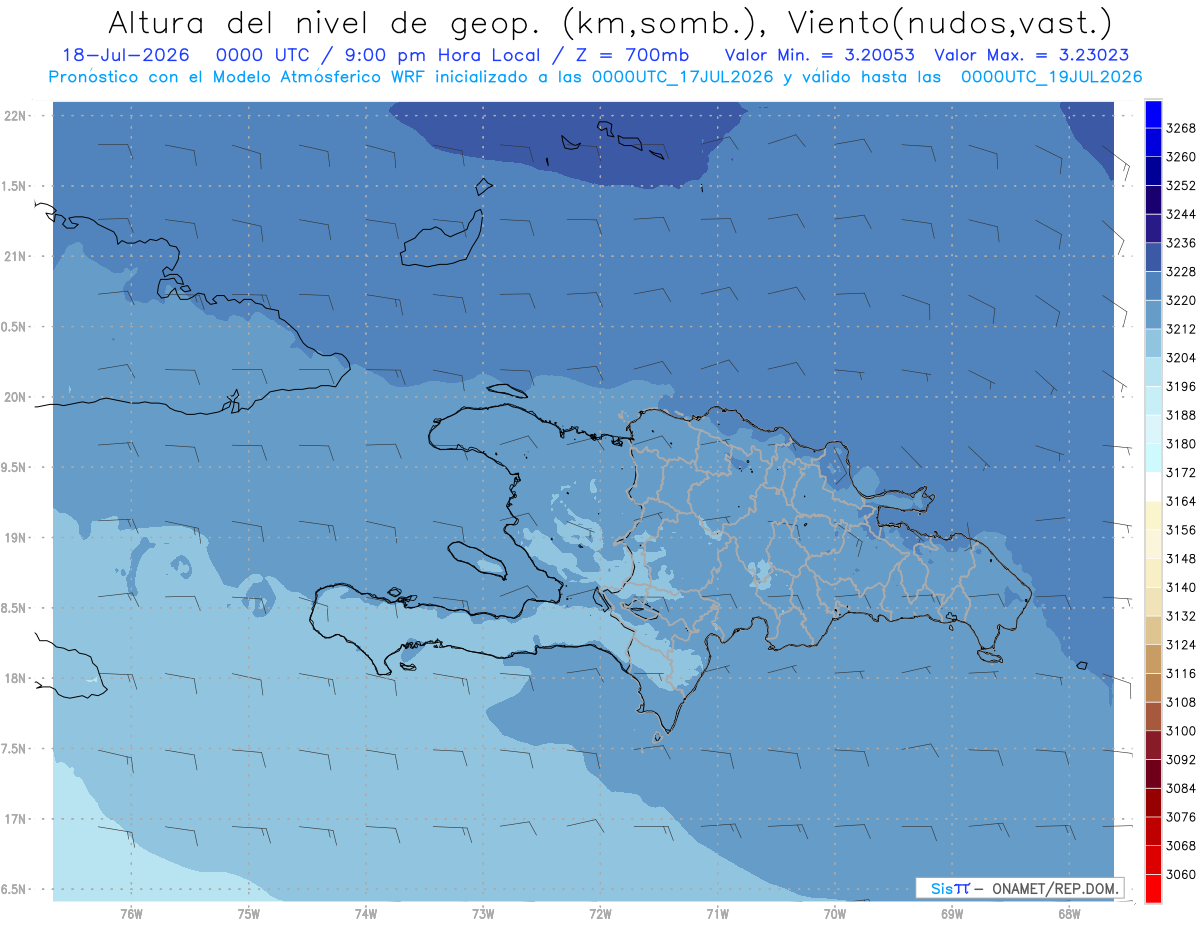Click the 3252 color bar value
Viewport: 1200px width, 927px height.
(1180, 186)
